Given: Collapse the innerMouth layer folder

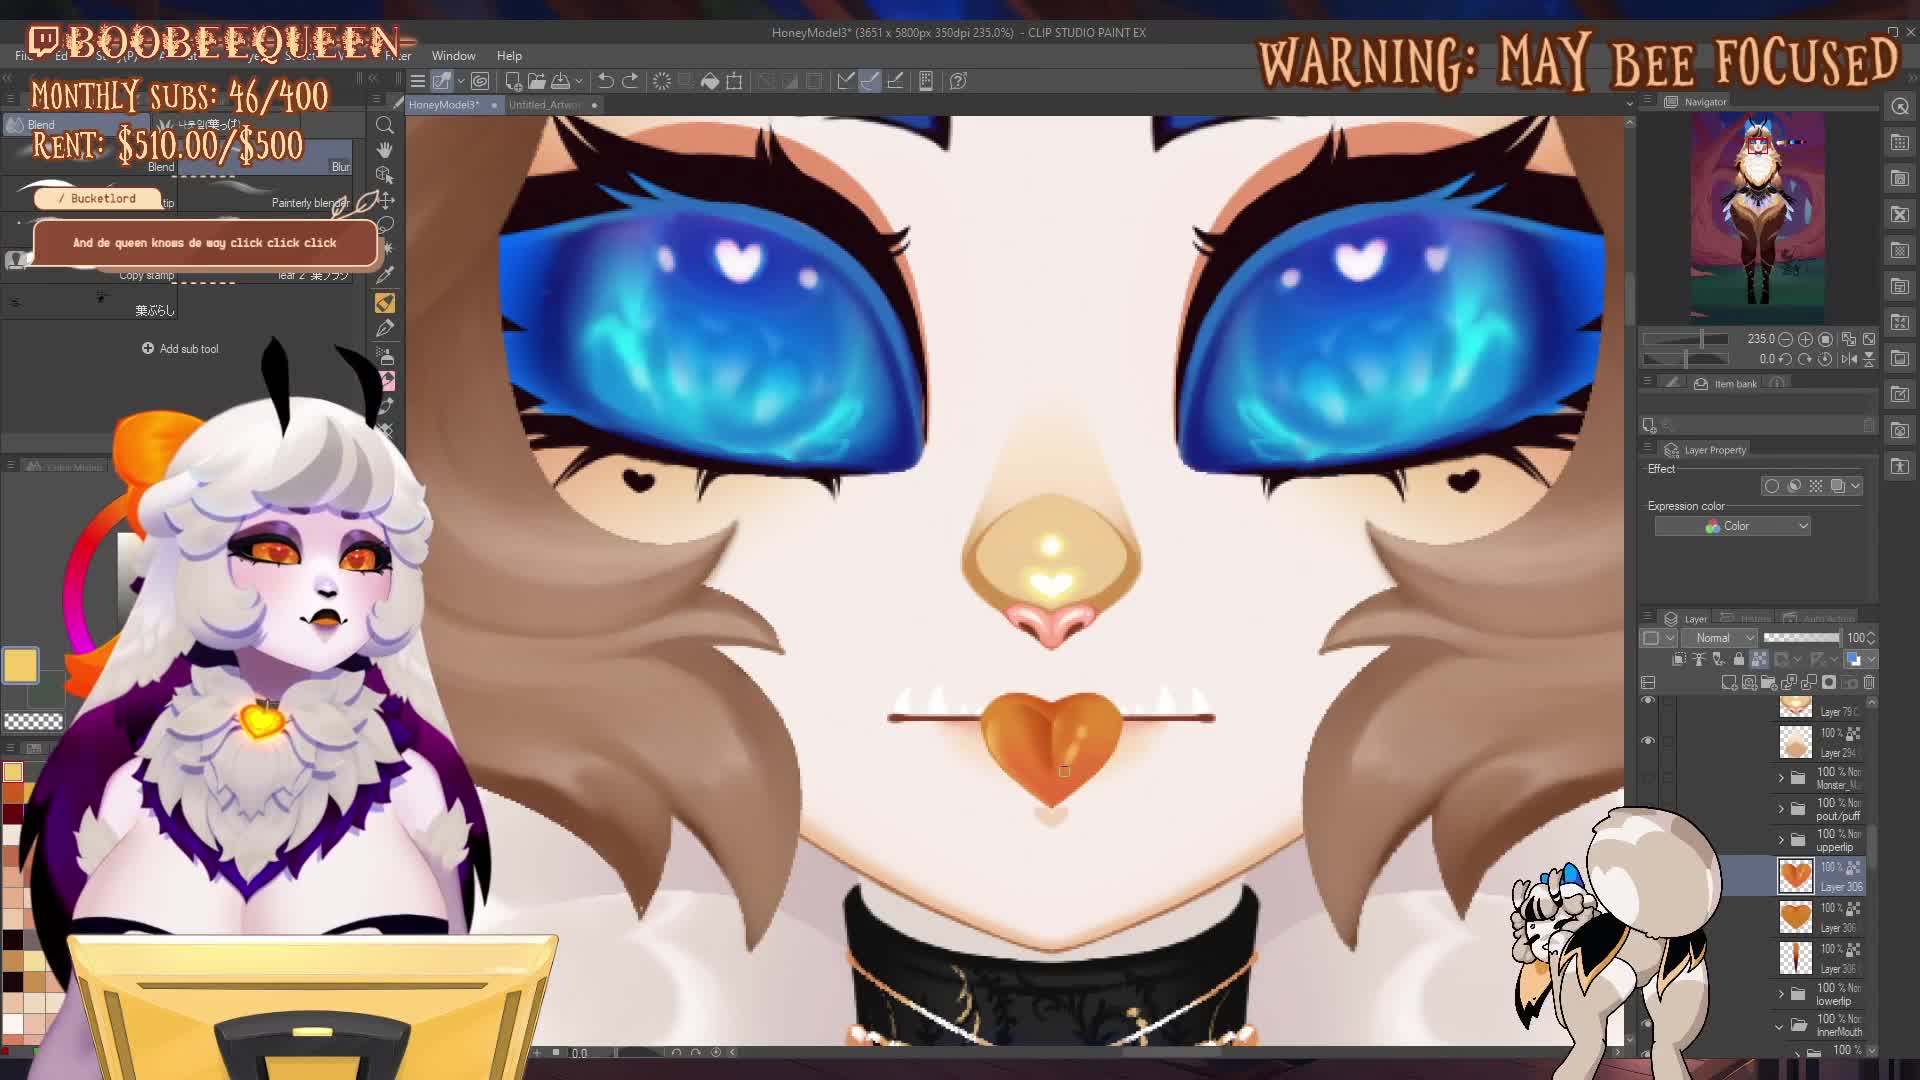Looking at the screenshot, I should (1780, 1026).
